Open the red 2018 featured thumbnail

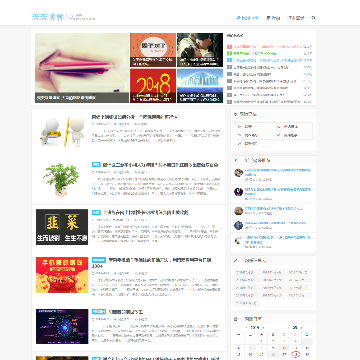(153, 86)
